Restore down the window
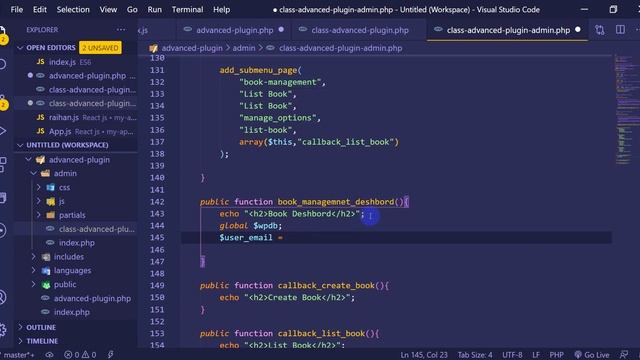Image resolution: width=640 pixels, height=360 pixels. 613,9
